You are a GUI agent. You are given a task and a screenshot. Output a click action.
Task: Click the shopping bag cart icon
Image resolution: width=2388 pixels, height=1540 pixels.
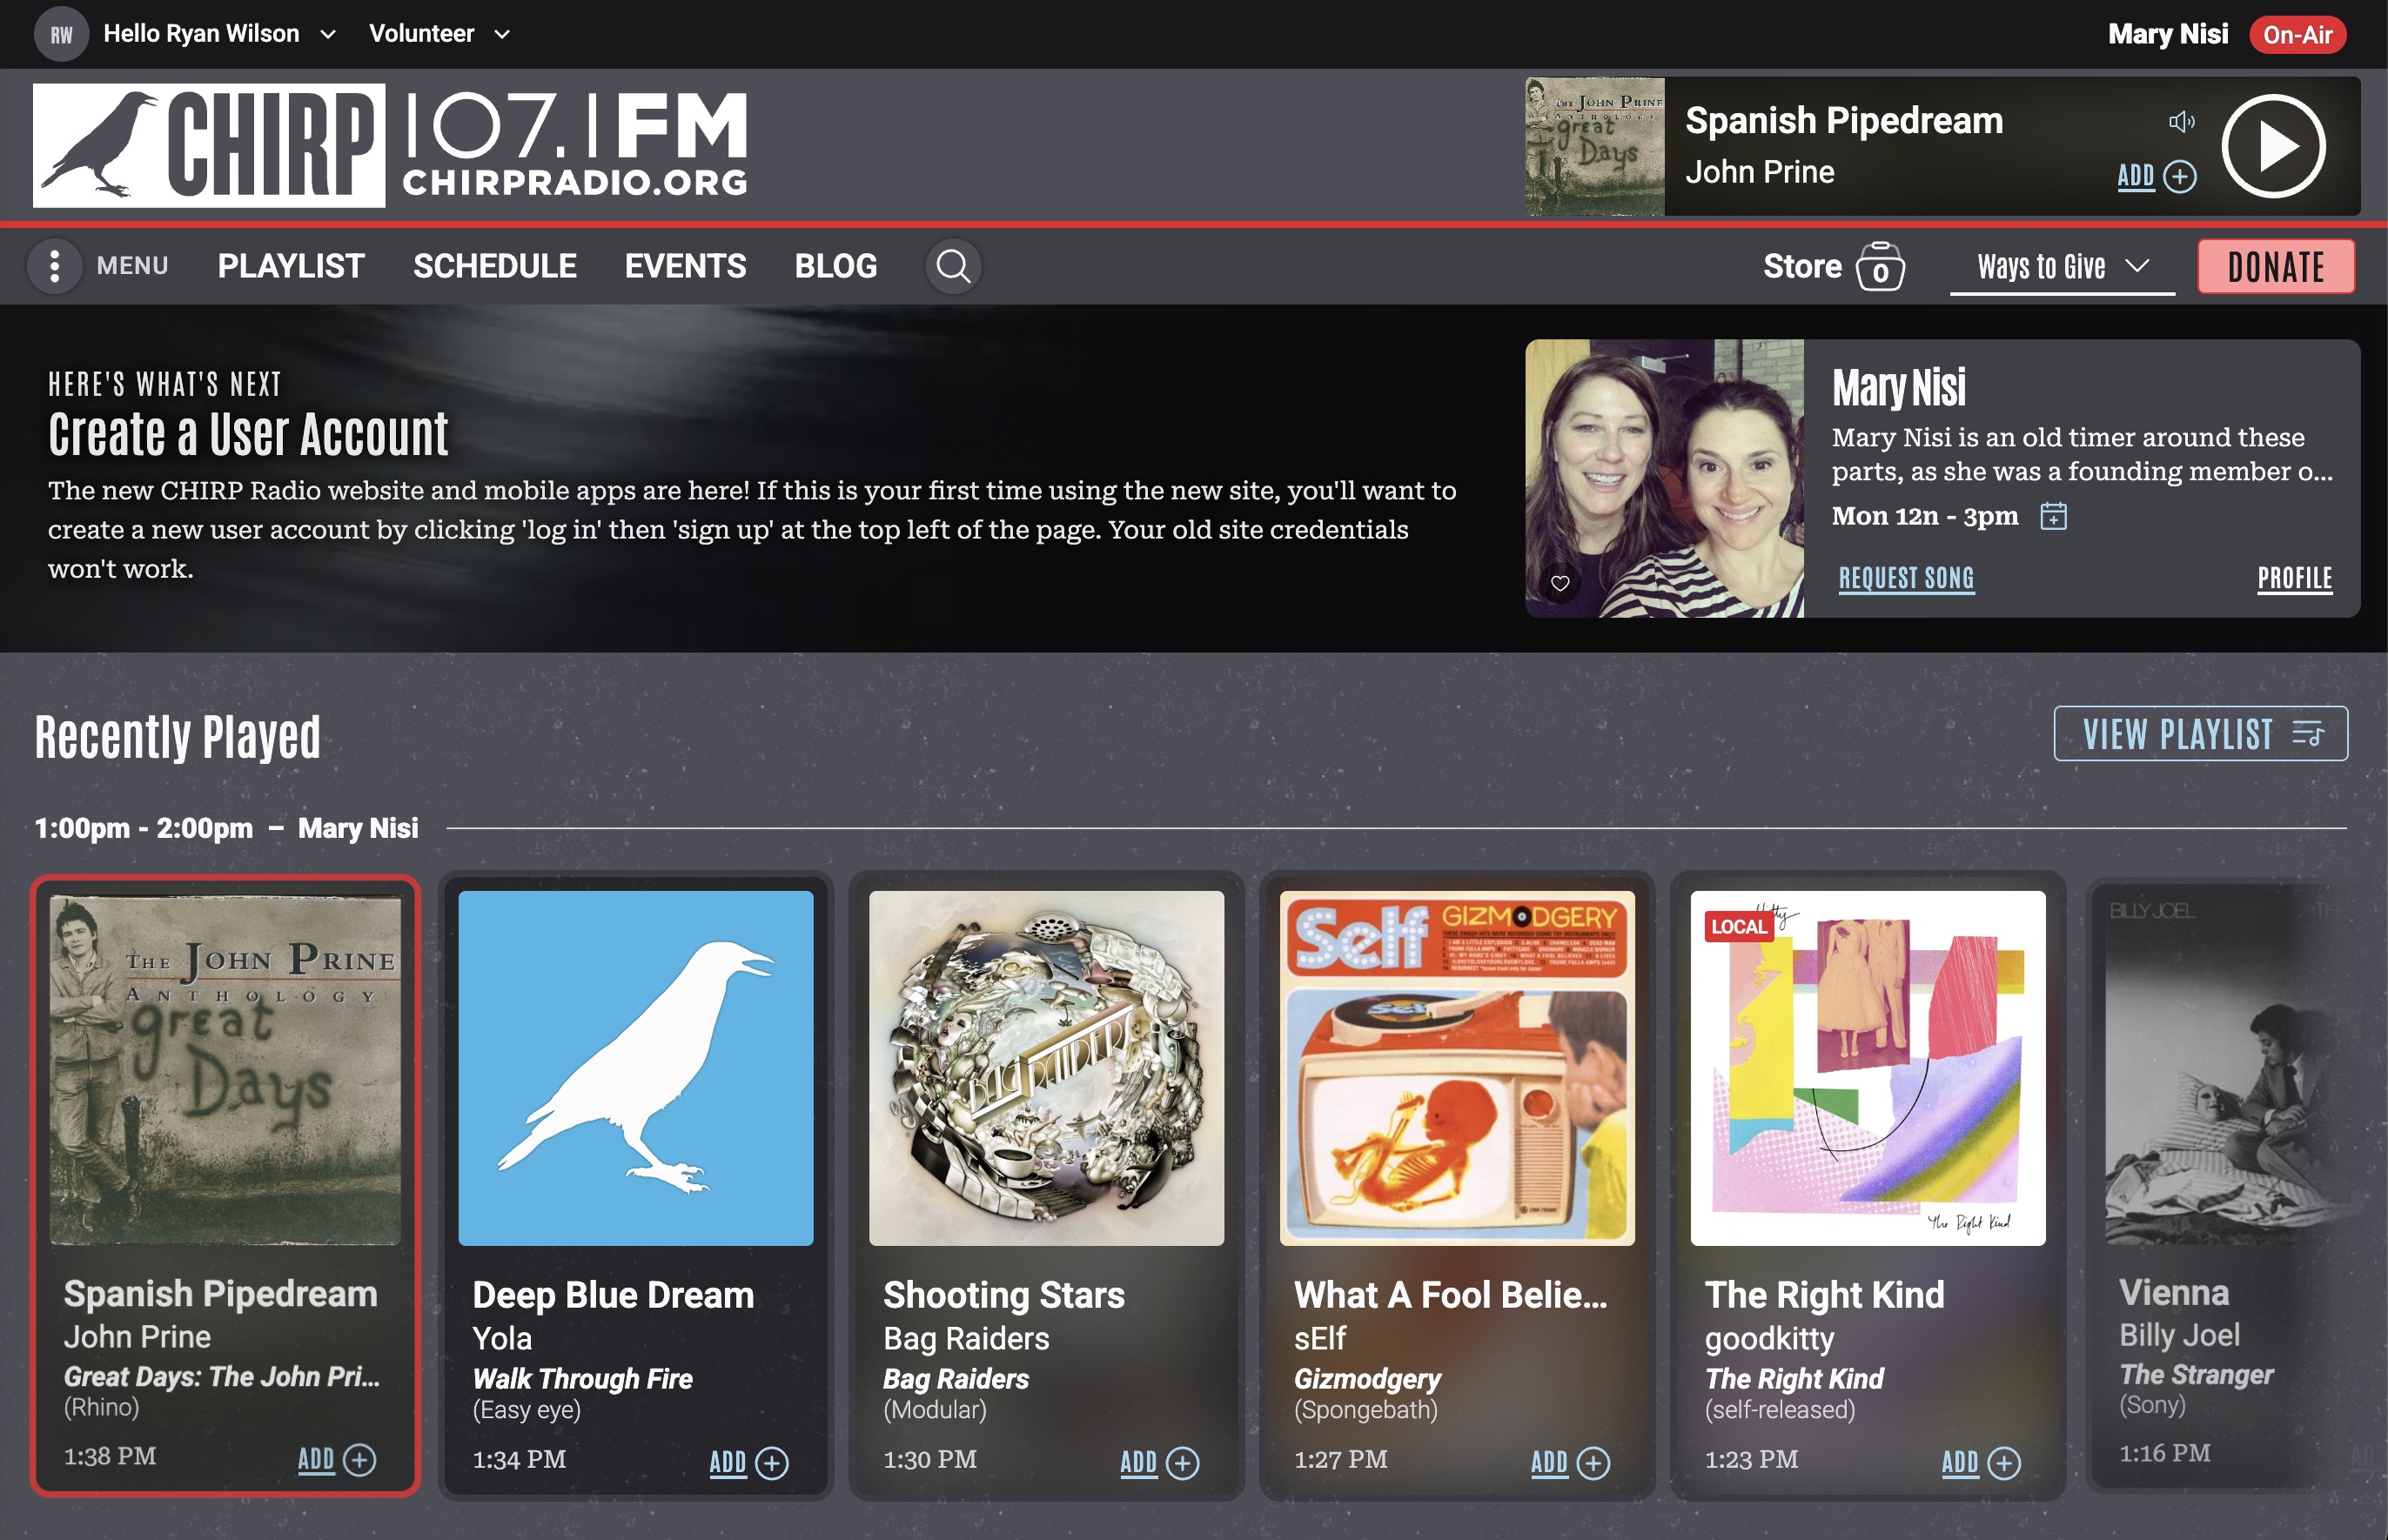(1880, 266)
